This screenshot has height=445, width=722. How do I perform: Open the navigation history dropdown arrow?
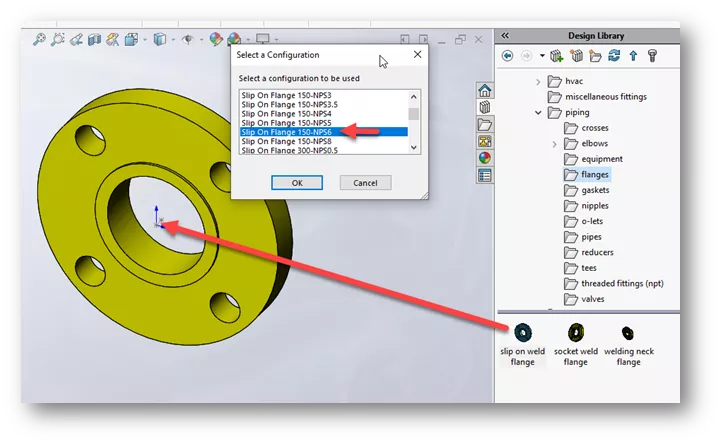pos(542,56)
